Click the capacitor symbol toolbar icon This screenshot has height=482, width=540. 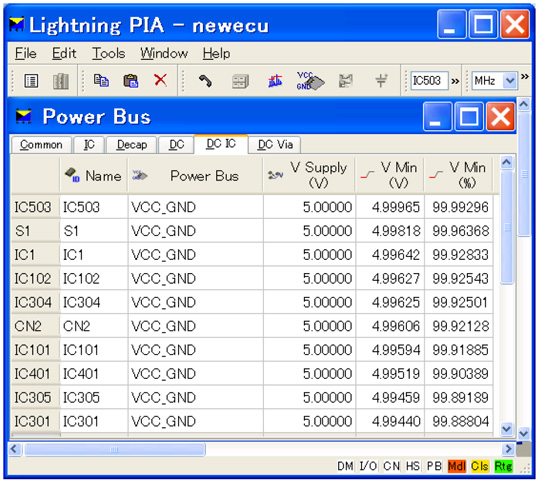pos(381,81)
